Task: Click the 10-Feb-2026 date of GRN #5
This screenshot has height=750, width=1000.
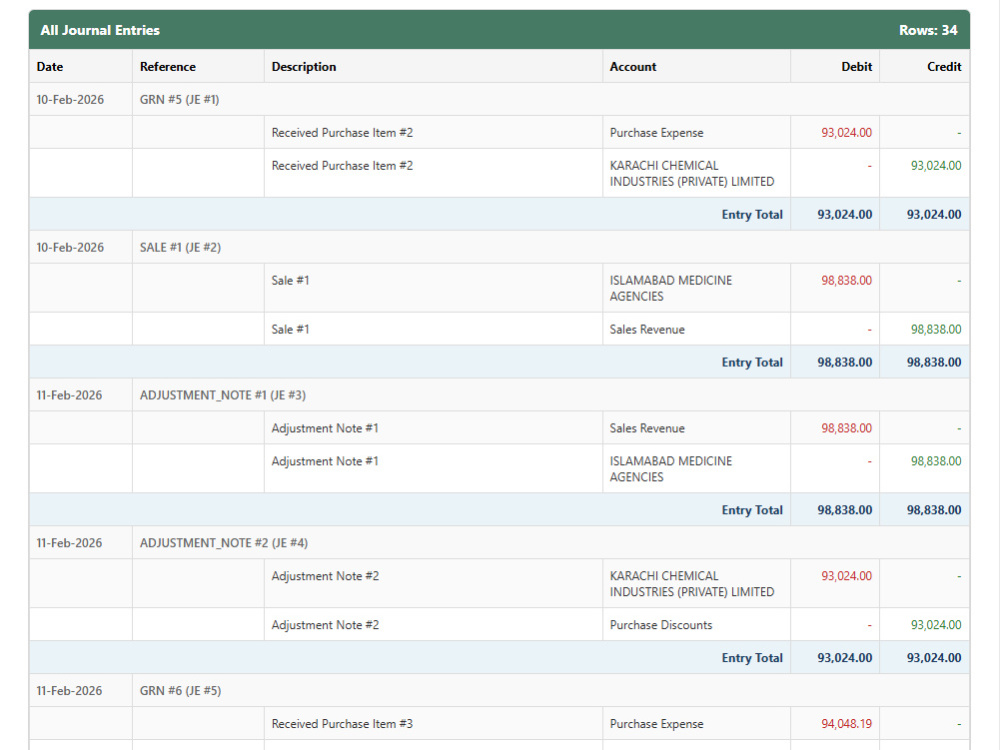Action: tap(70, 99)
